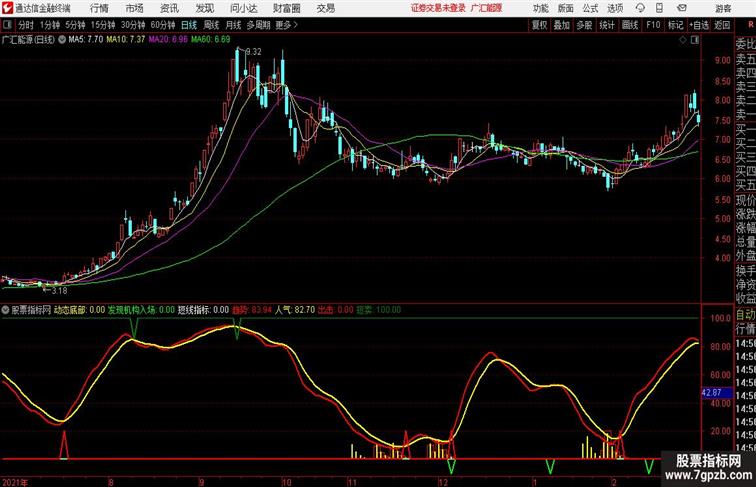This screenshot has width=756, height=487.
Task: Switch to the 1分钟 period tab
Action: pyautogui.click(x=50, y=25)
